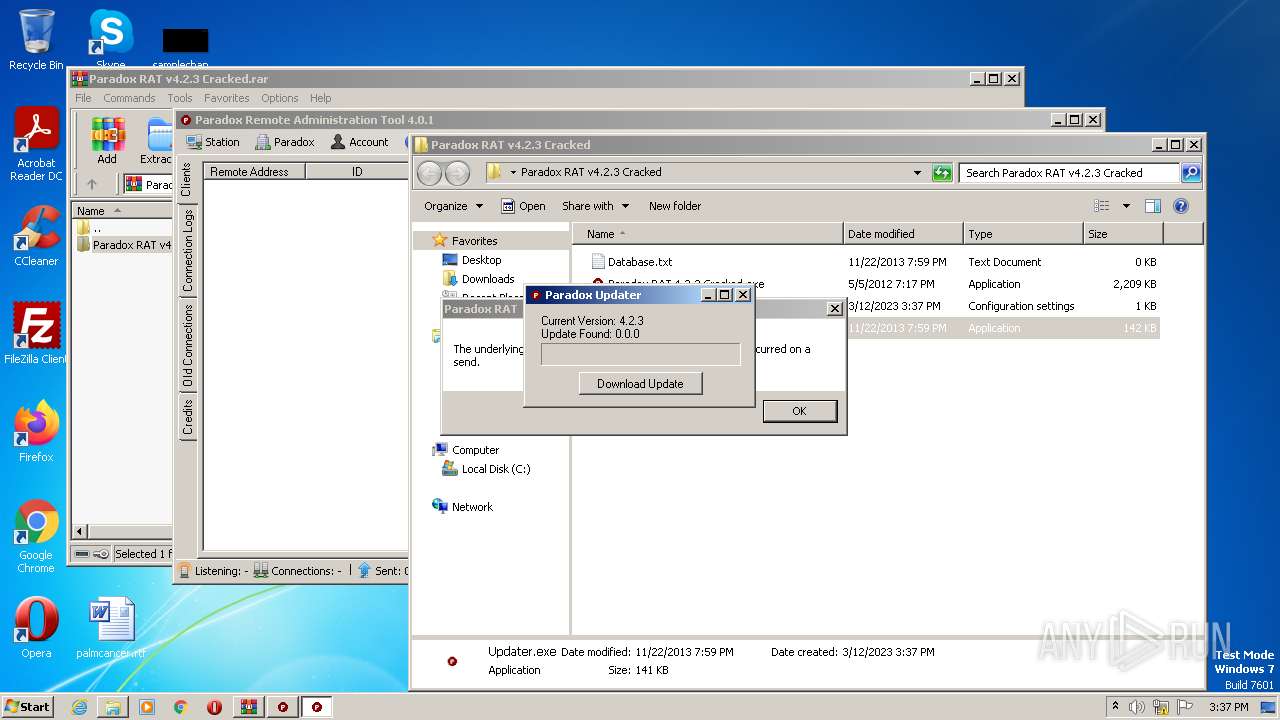Expand the view options dropdown arrow
This screenshot has height=720, width=1280.
pyautogui.click(x=1126, y=206)
